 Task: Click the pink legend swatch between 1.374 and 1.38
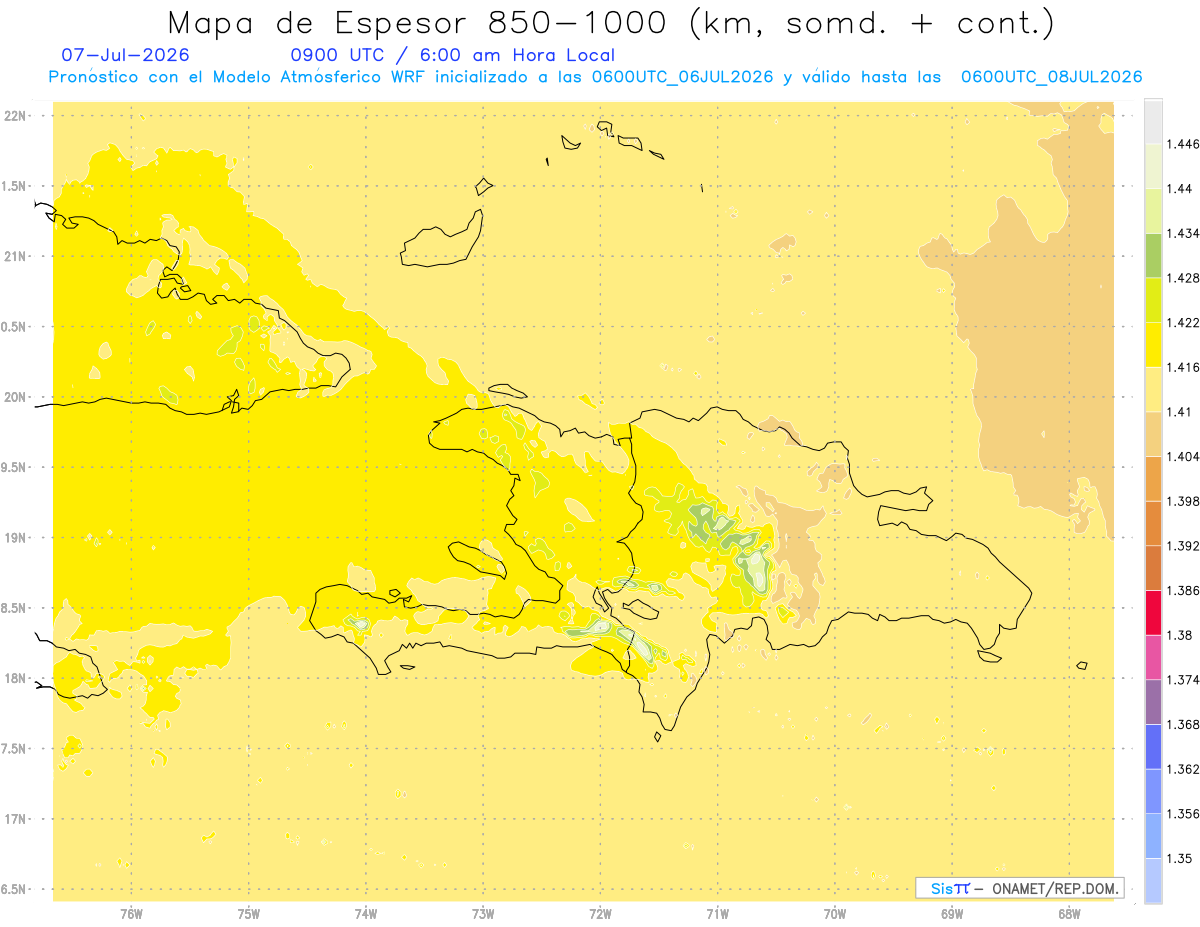1153,658
